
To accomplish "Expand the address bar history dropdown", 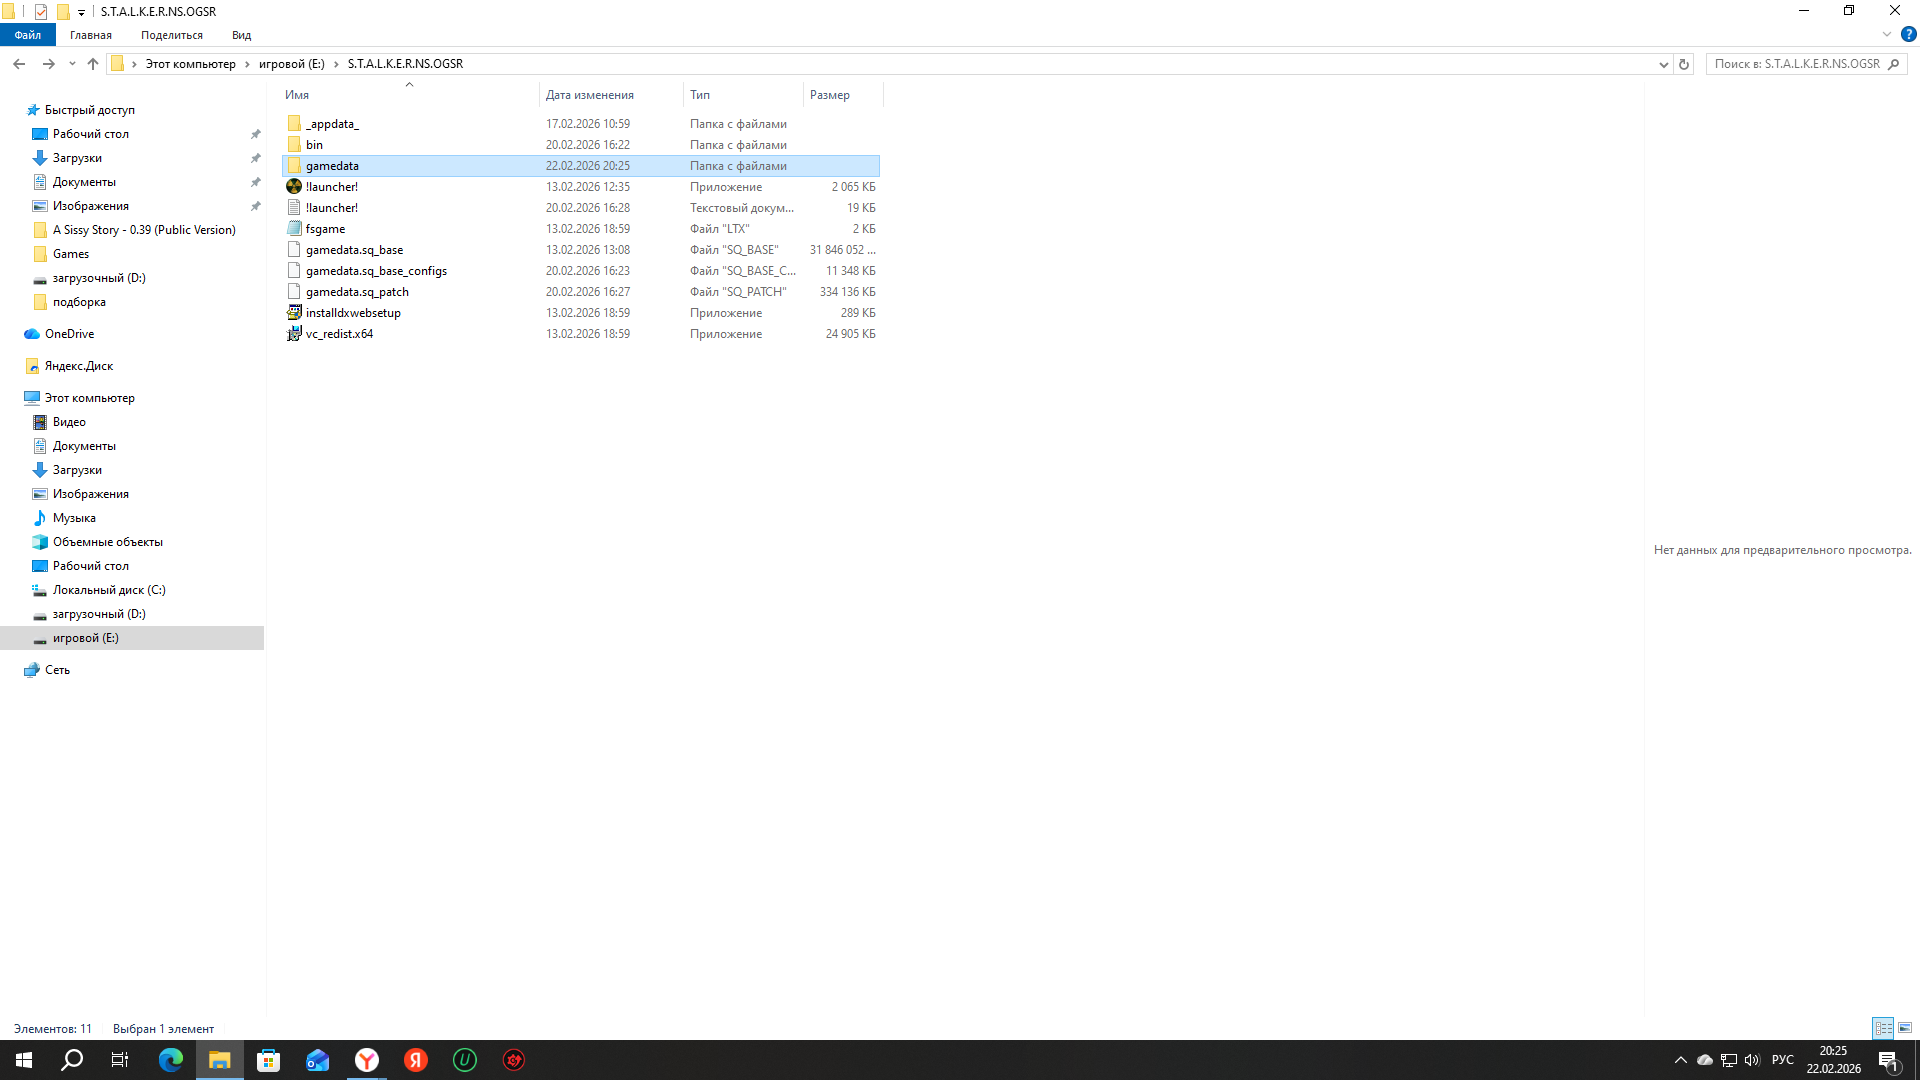I will pos(1663,64).
